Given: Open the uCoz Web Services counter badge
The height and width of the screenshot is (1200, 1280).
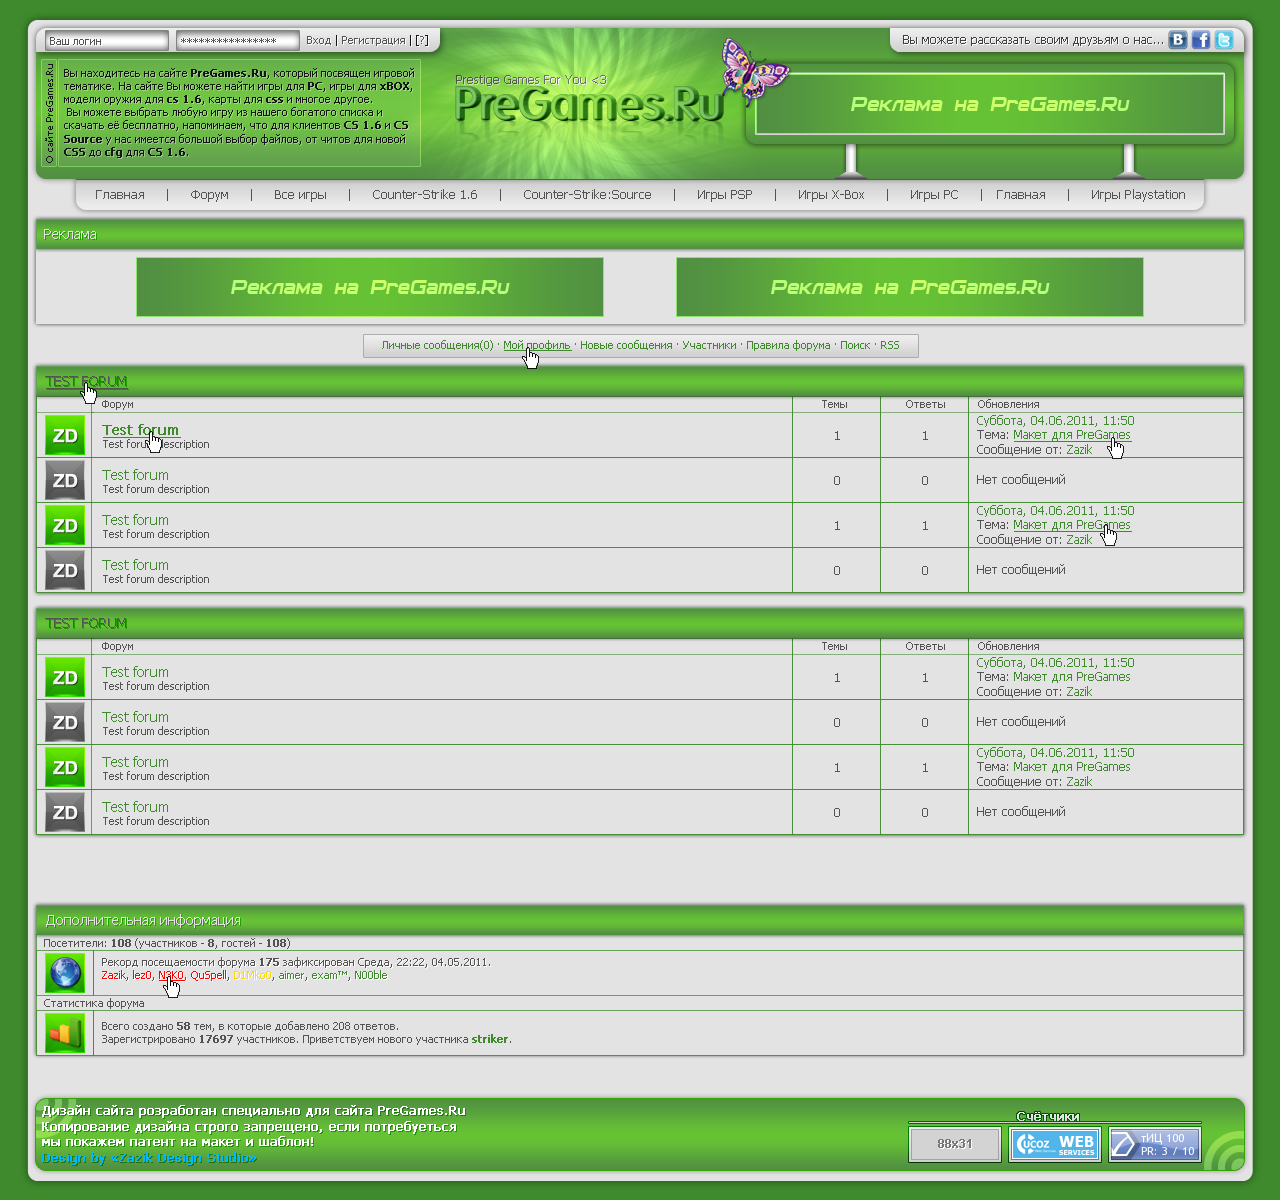Looking at the screenshot, I should coord(1055,1144).
